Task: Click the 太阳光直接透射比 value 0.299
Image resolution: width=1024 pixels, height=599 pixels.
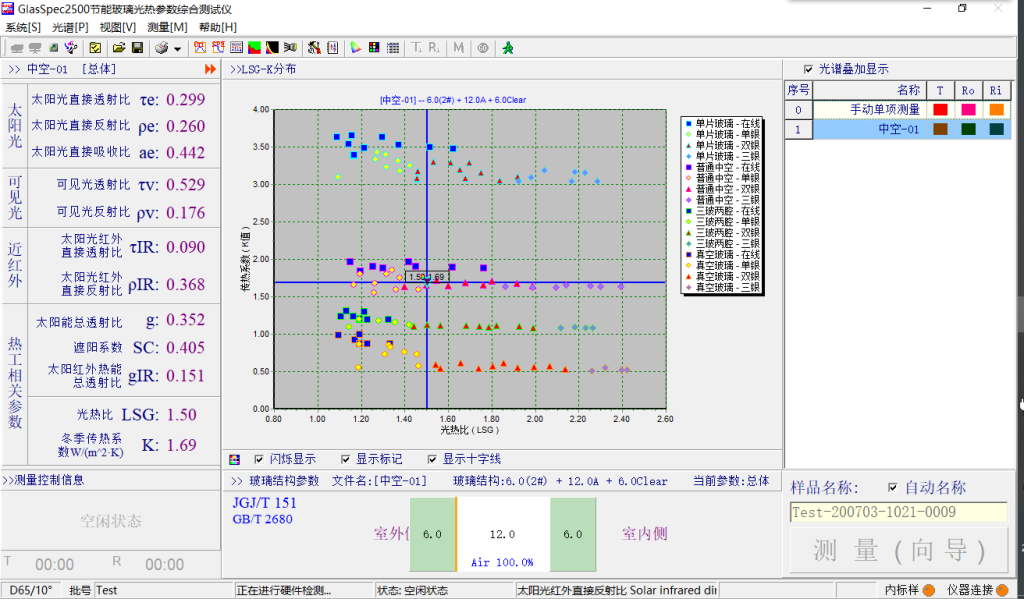Action: 185,99
